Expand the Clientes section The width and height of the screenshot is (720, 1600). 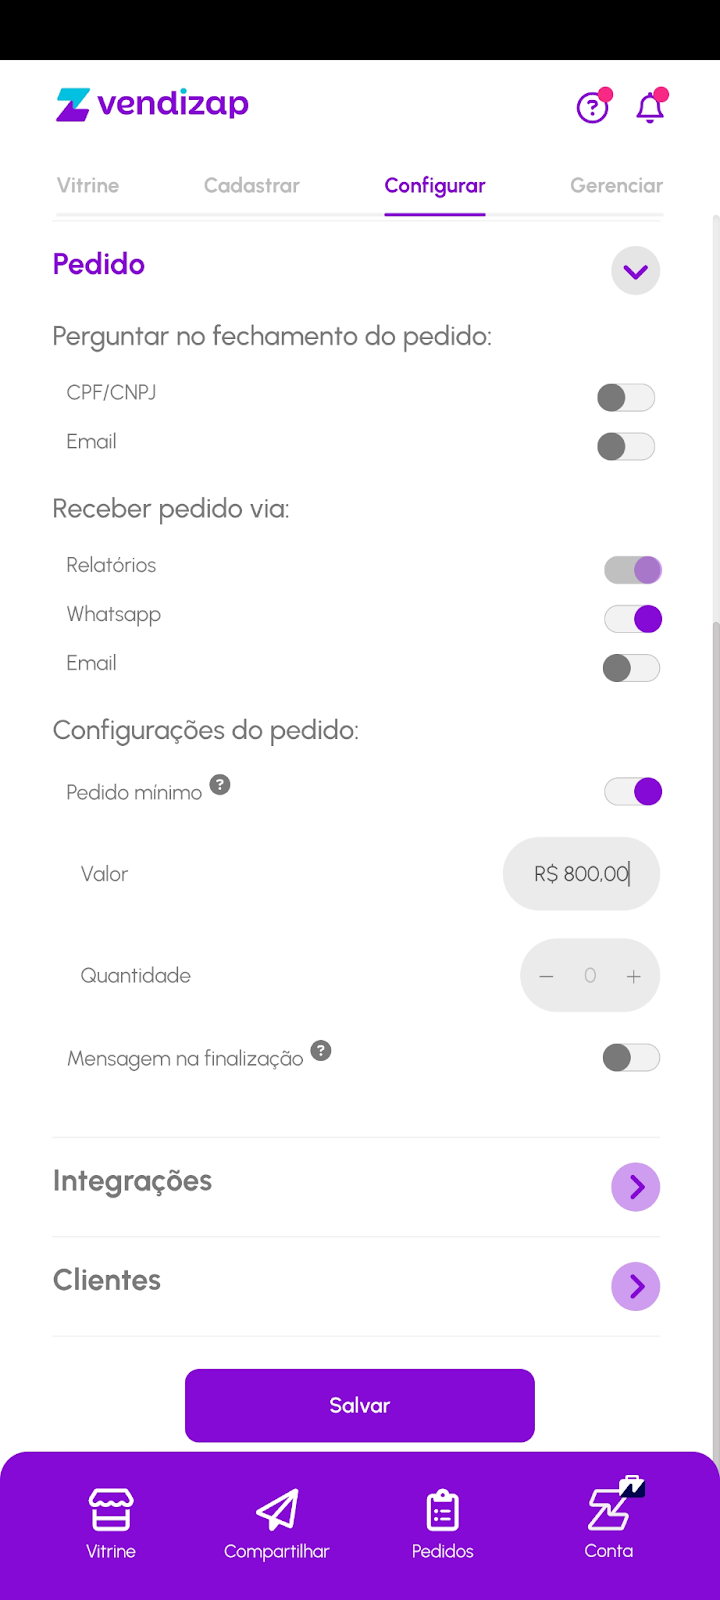coord(635,1286)
